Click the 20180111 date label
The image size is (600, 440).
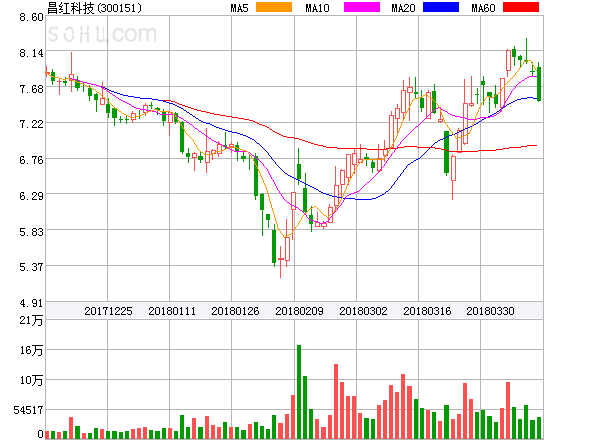point(172,311)
